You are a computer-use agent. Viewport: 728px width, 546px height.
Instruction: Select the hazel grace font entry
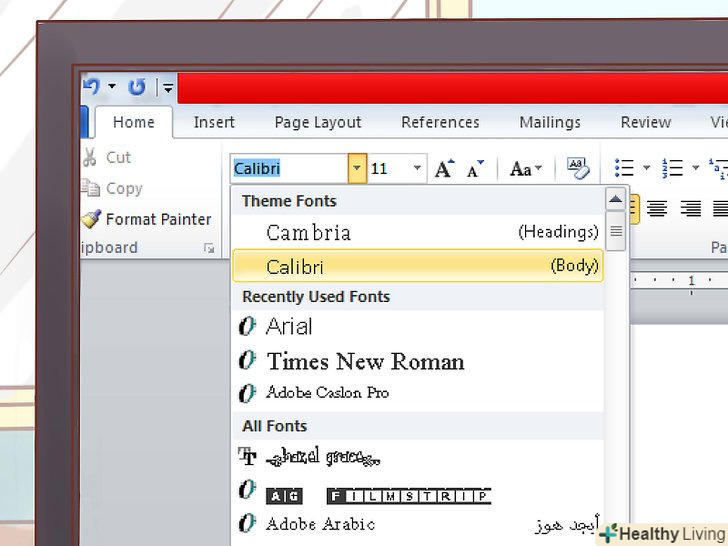[x=418, y=457]
